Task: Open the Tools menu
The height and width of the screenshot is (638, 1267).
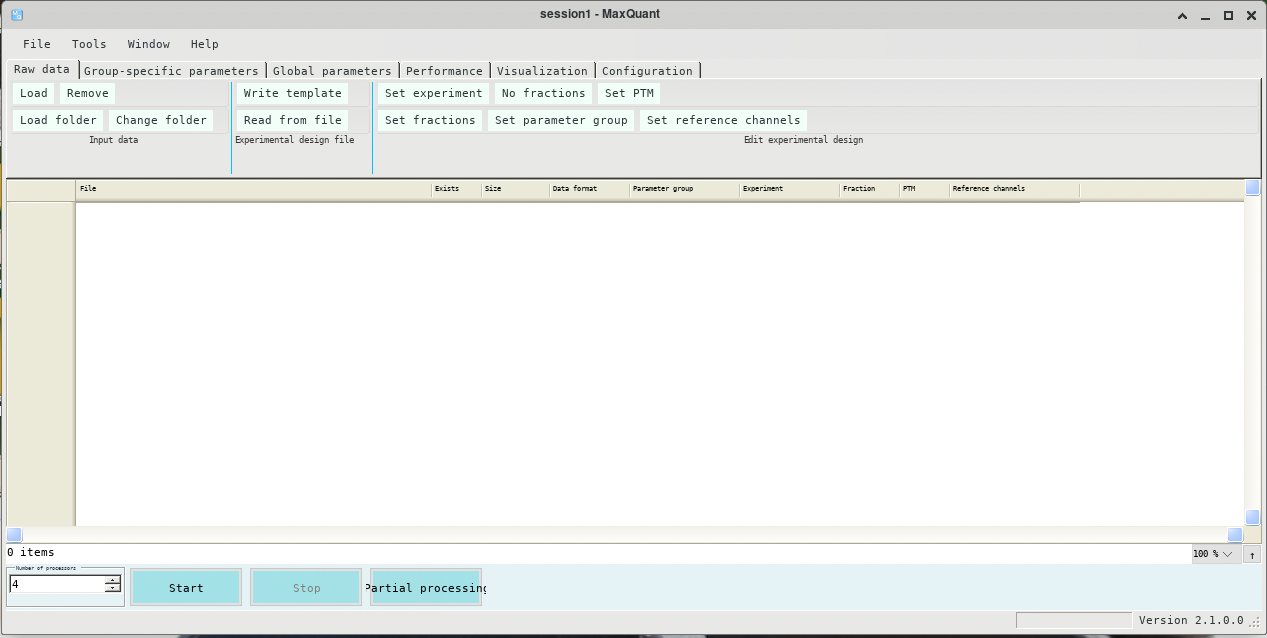Action: [89, 44]
